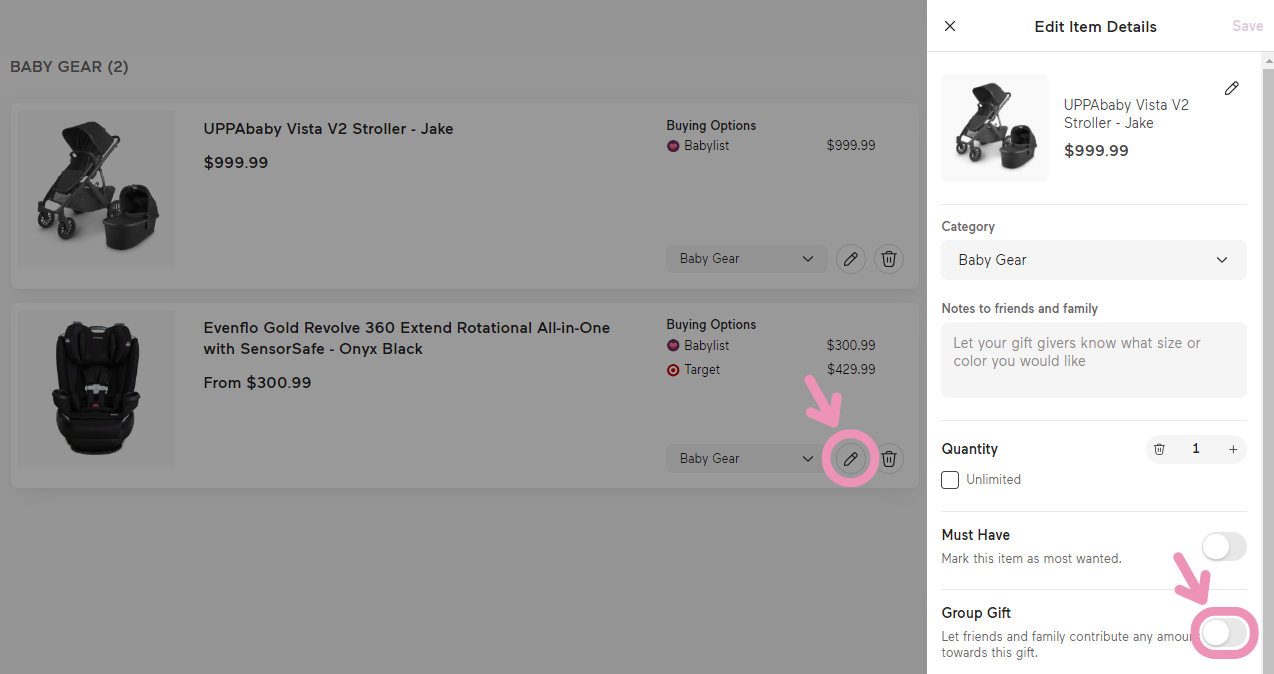Decrease quantity with the trash icon
The width and height of the screenshot is (1274, 674).
click(x=1159, y=449)
